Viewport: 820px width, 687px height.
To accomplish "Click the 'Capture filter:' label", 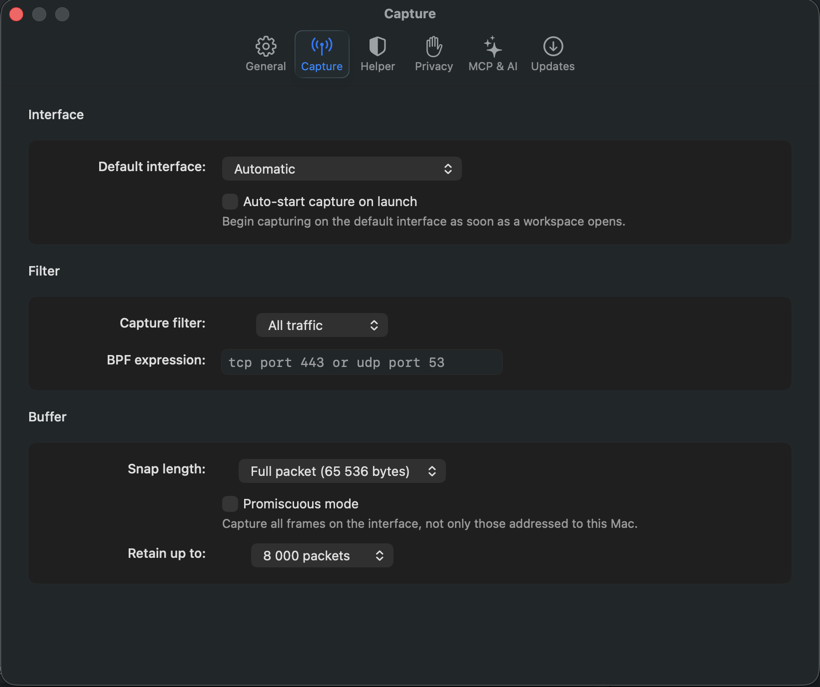I will (x=163, y=323).
